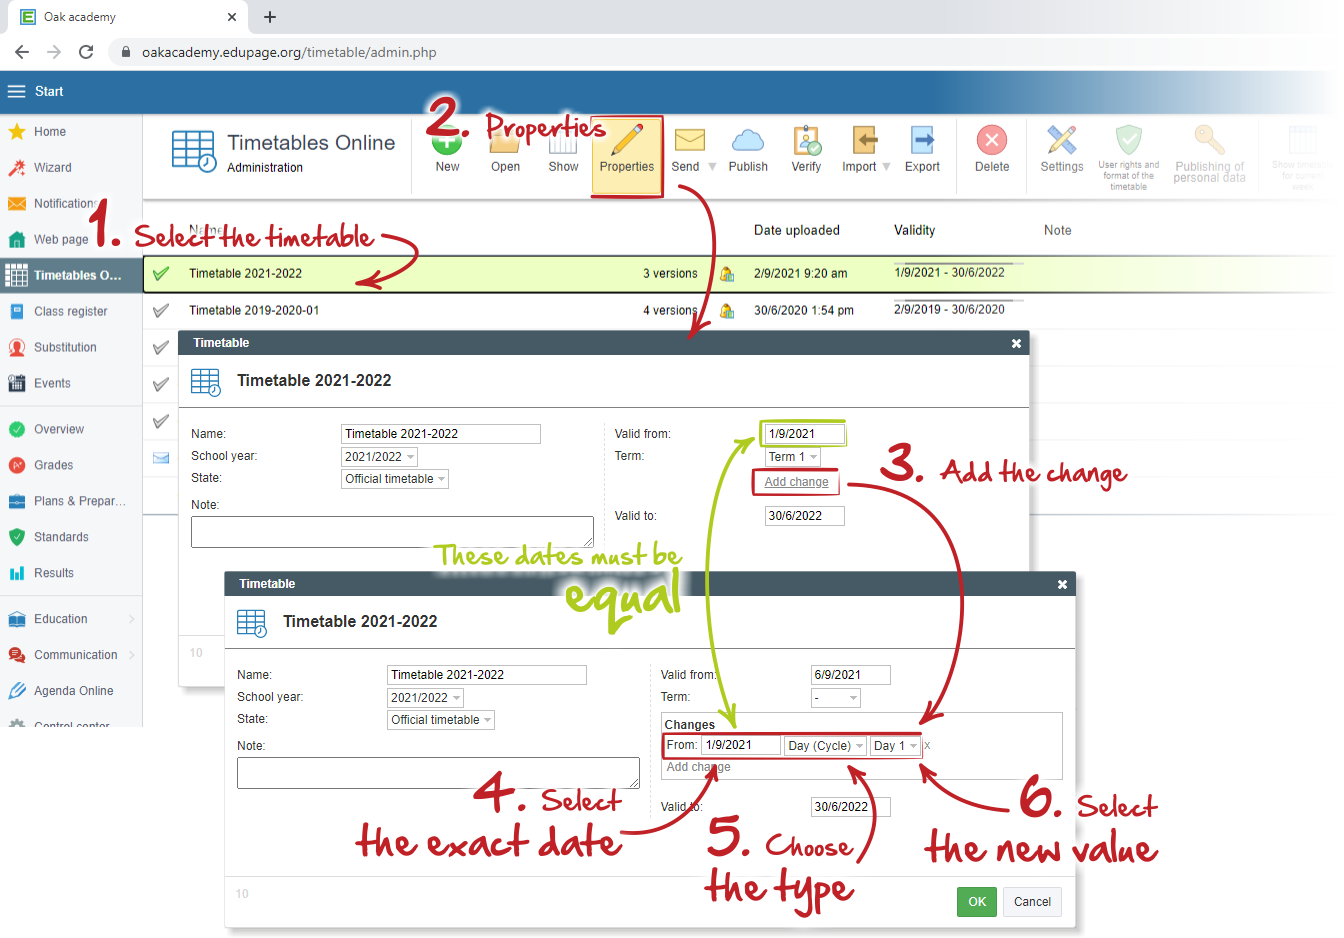Screen dimensions: 1344x938
Task: Click the 3 versions text
Action: coord(670,274)
